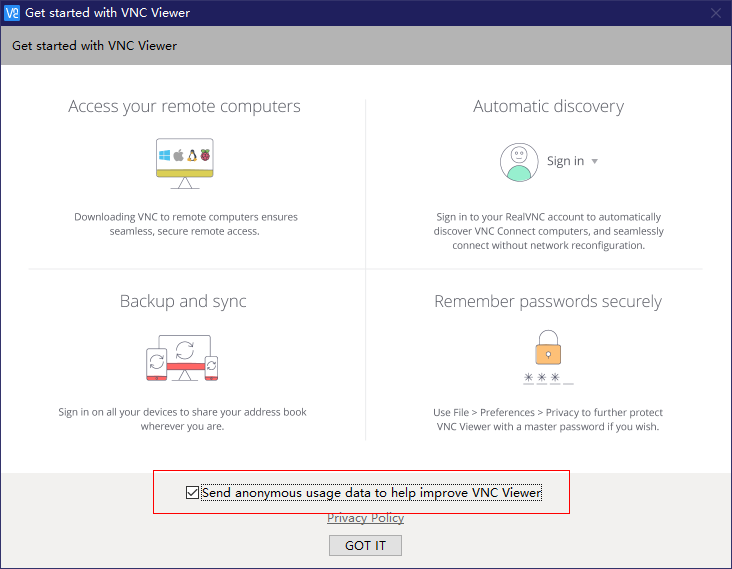This screenshot has width=732, height=569.
Task: Click the VNC logo in title bar
Action: click(13, 13)
